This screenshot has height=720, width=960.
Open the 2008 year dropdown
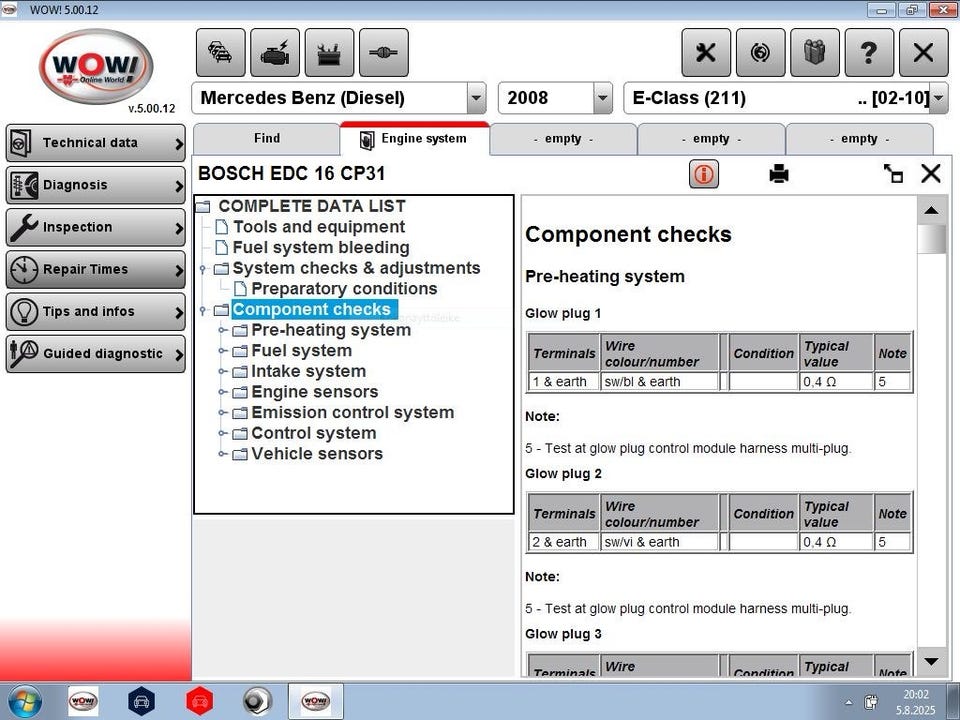click(555, 98)
